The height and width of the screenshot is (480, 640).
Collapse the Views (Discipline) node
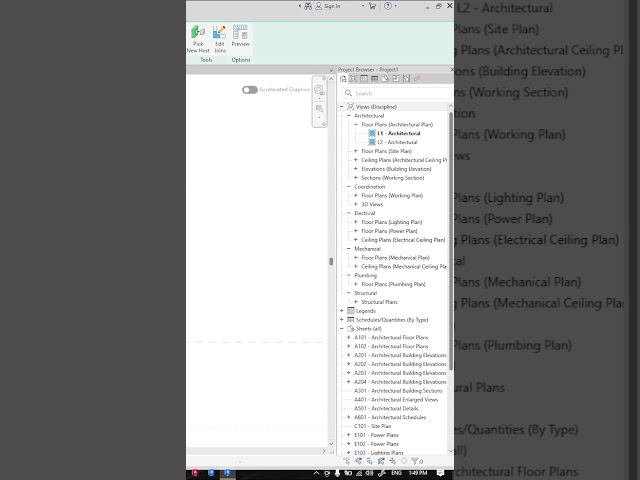(342, 107)
